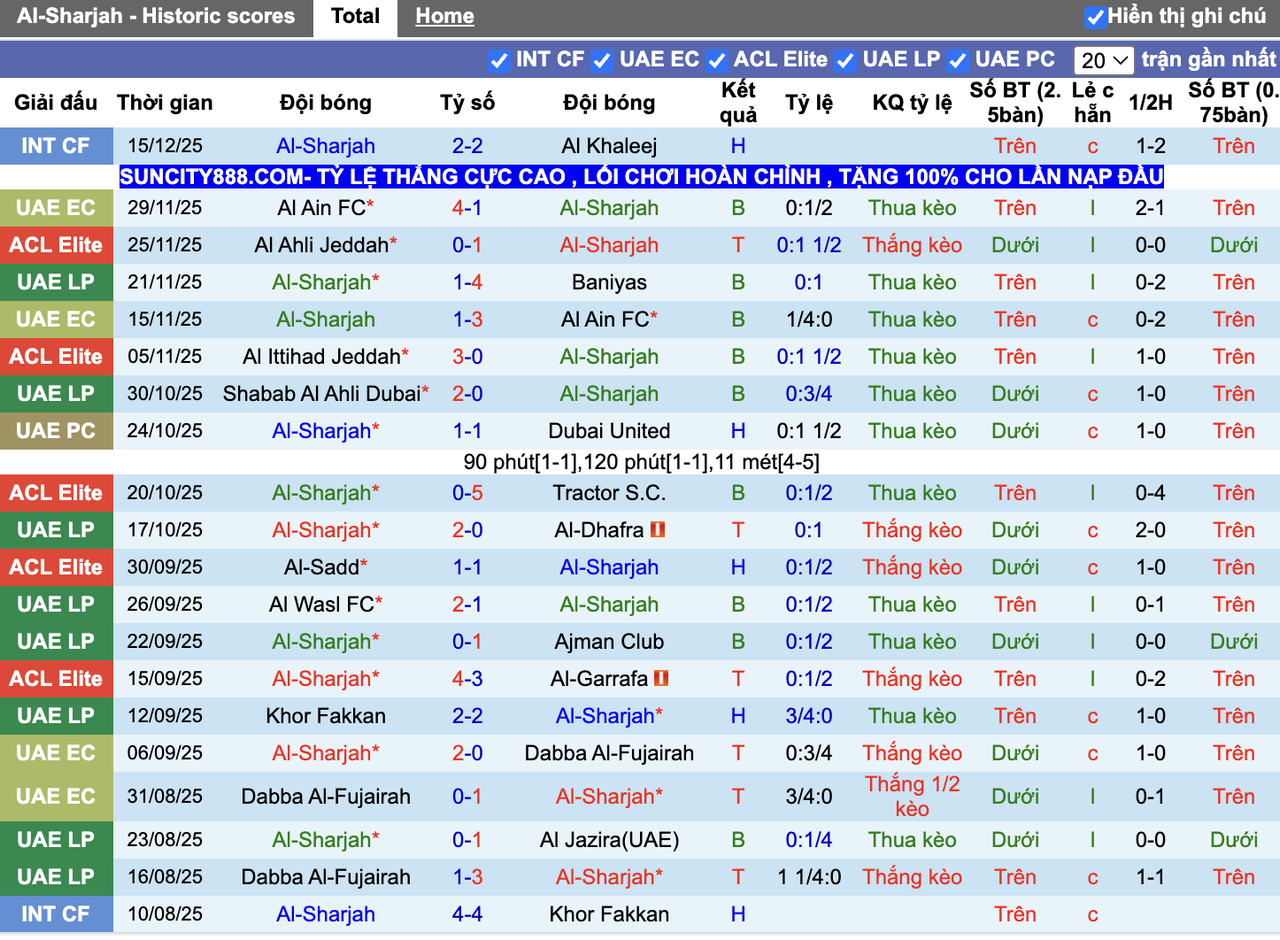Click Al-Sharjah* away team on 16/08/25 row
The image size is (1280, 940).
609,877
